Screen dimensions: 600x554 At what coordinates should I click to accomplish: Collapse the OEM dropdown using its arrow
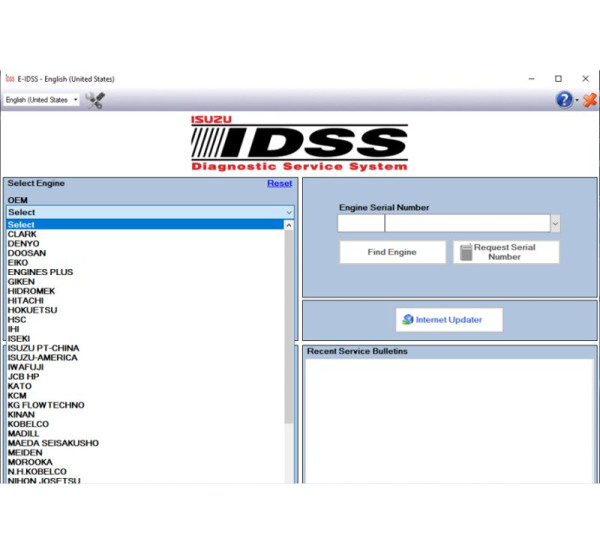tap(289, 212)
